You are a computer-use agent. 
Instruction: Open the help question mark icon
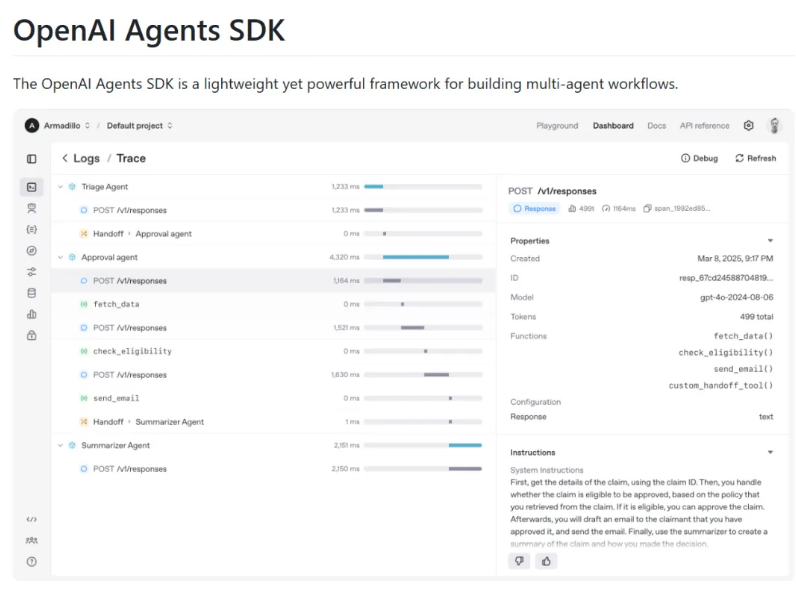pos(31,562)
